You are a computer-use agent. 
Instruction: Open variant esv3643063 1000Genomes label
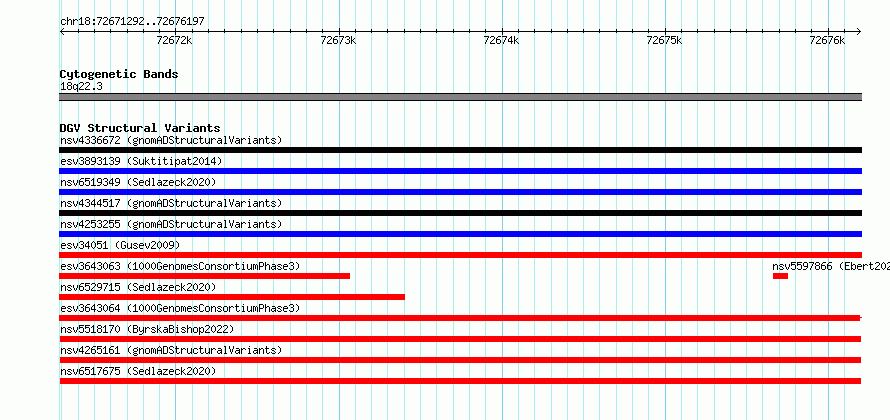point(180,266)
